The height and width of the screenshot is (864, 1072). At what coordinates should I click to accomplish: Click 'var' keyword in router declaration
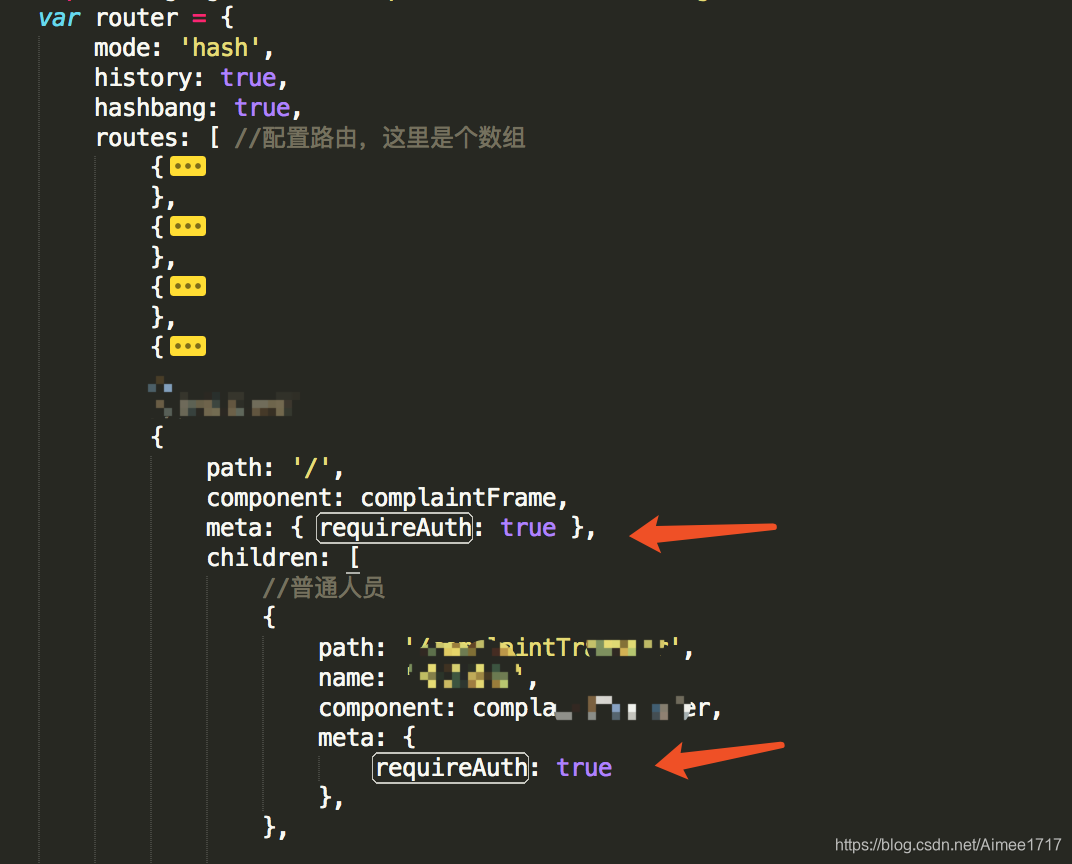[x=59, y=18]
